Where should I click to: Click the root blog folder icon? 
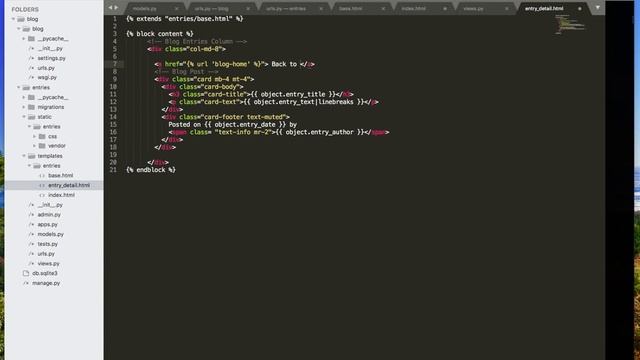[21, 19]
